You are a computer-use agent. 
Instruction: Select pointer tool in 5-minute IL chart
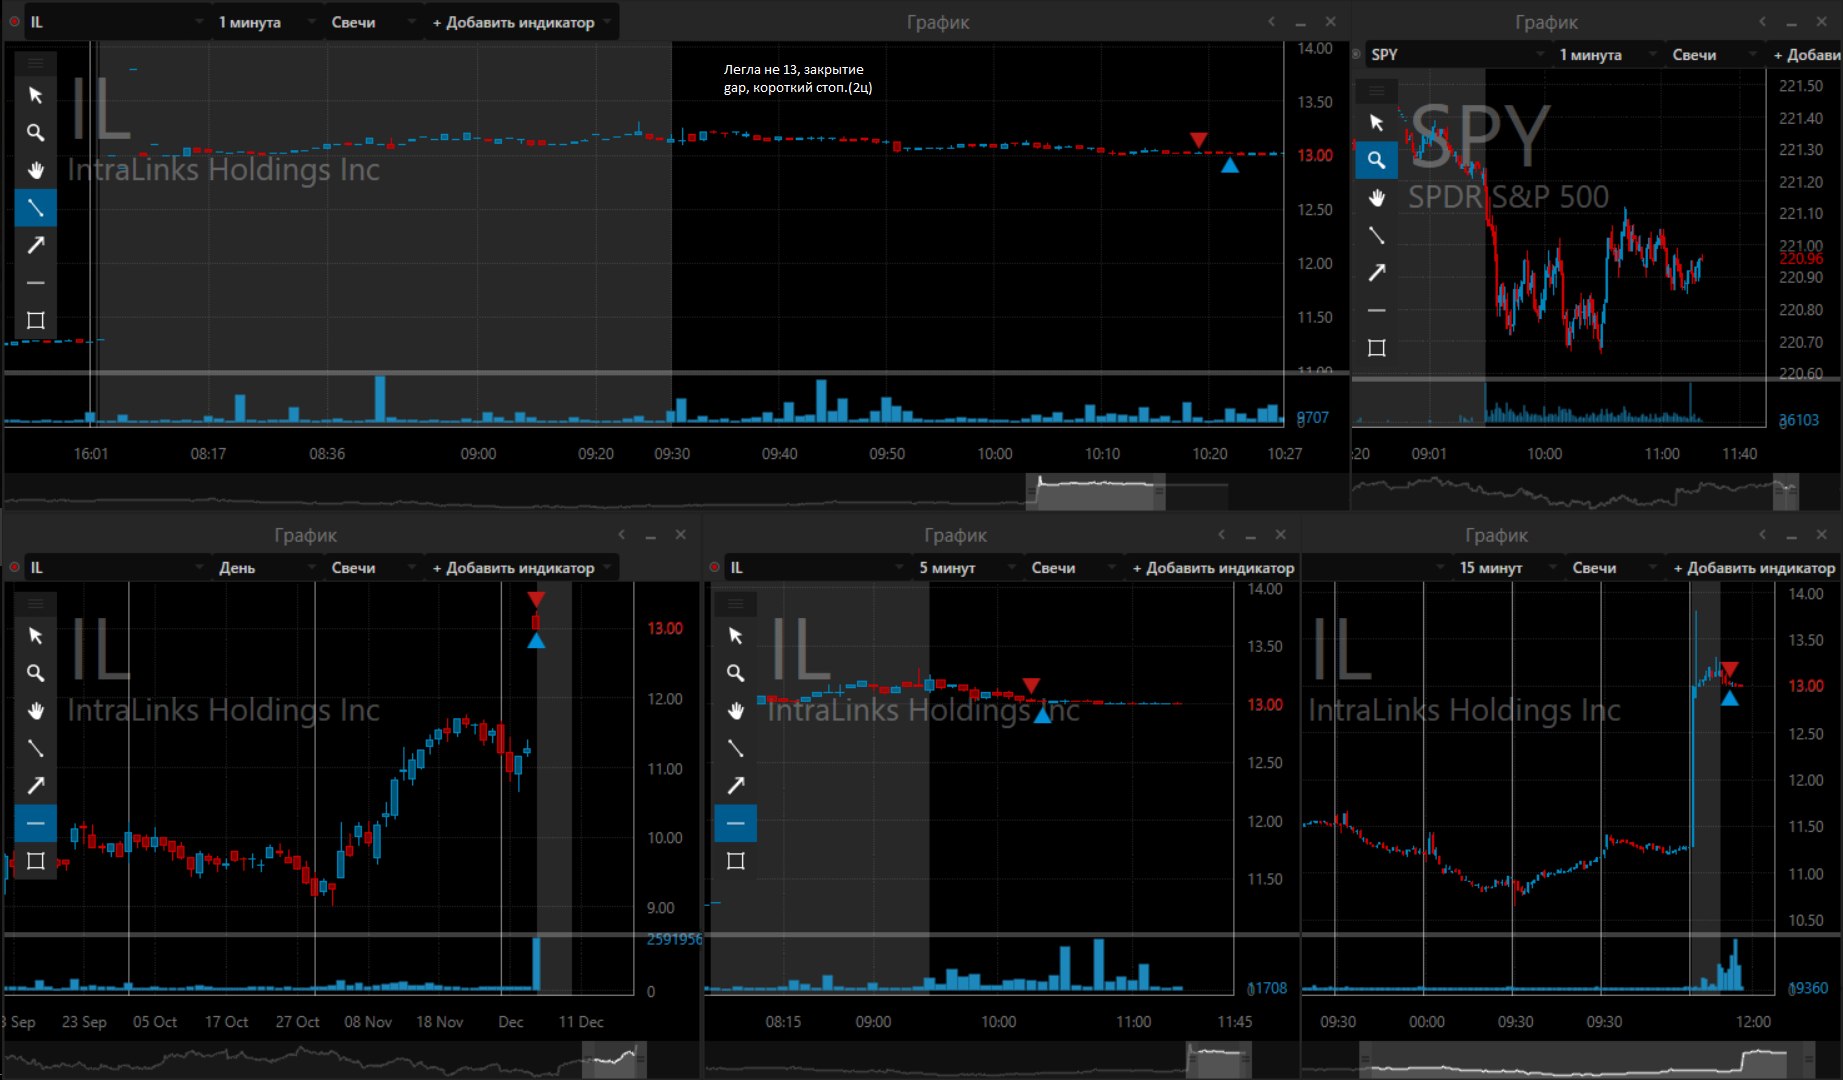[x=736, y=636]
